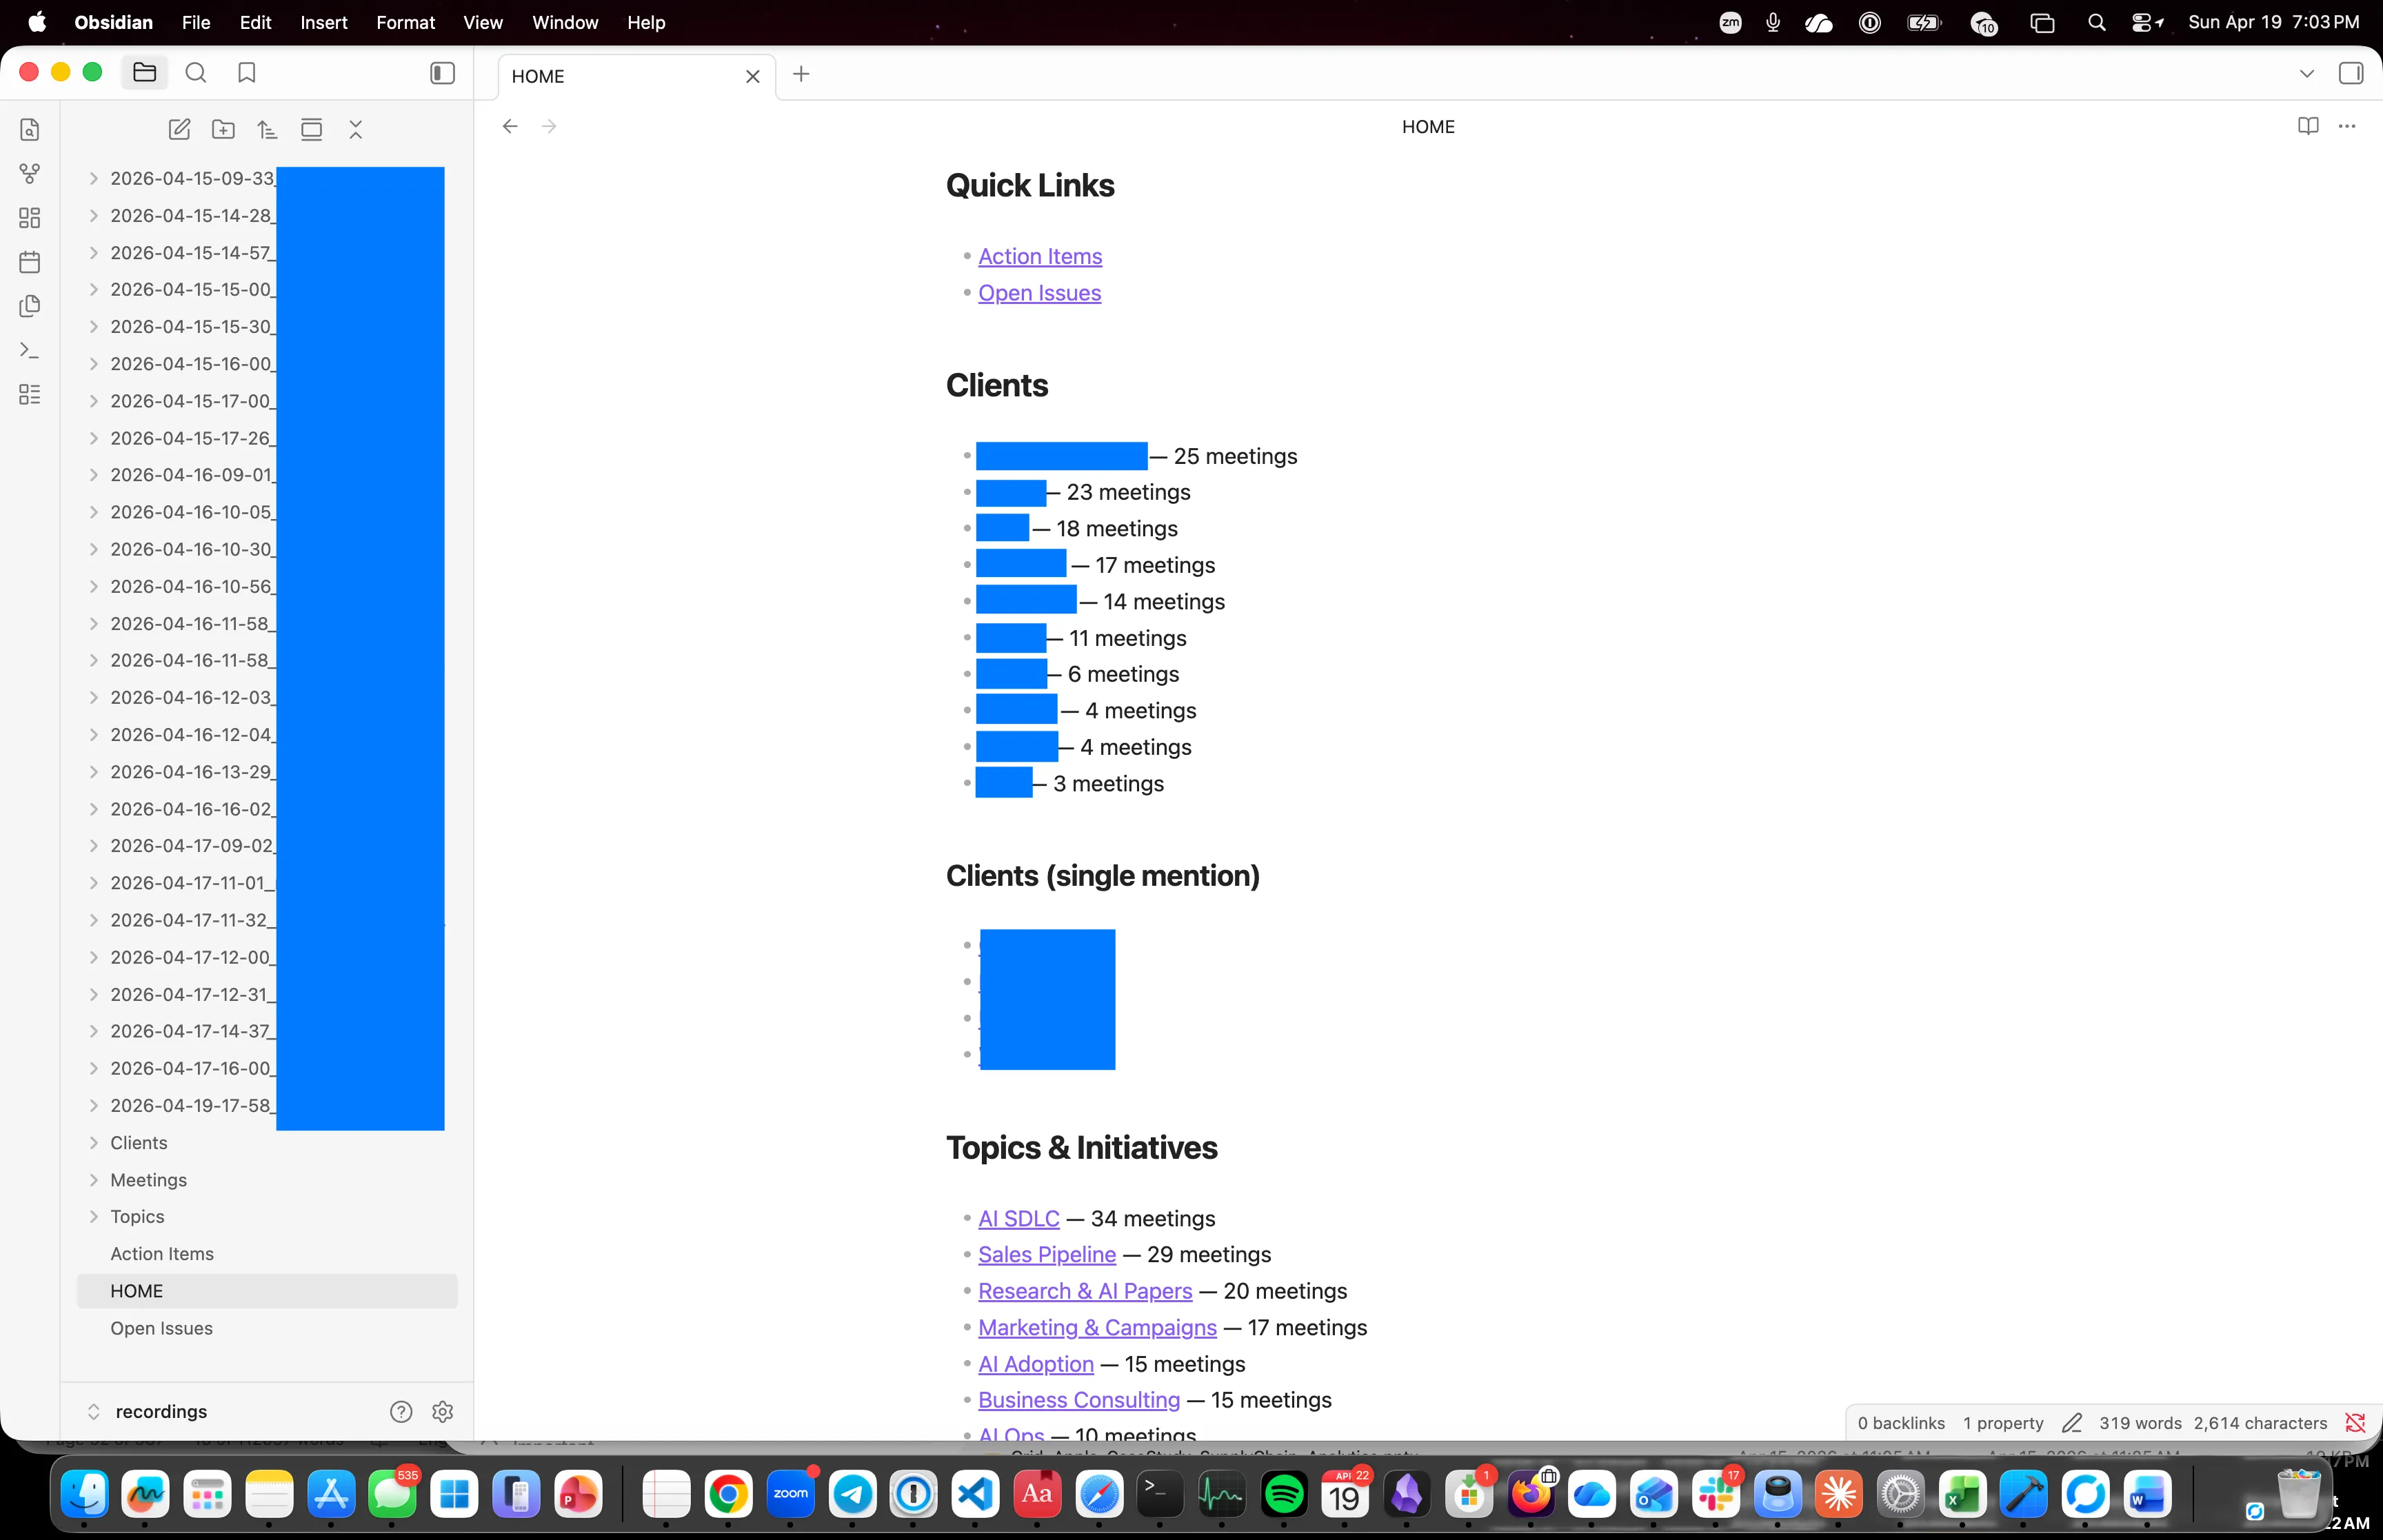Open the View menu
The image size is (2383, 1540).
tap(483, 22)
